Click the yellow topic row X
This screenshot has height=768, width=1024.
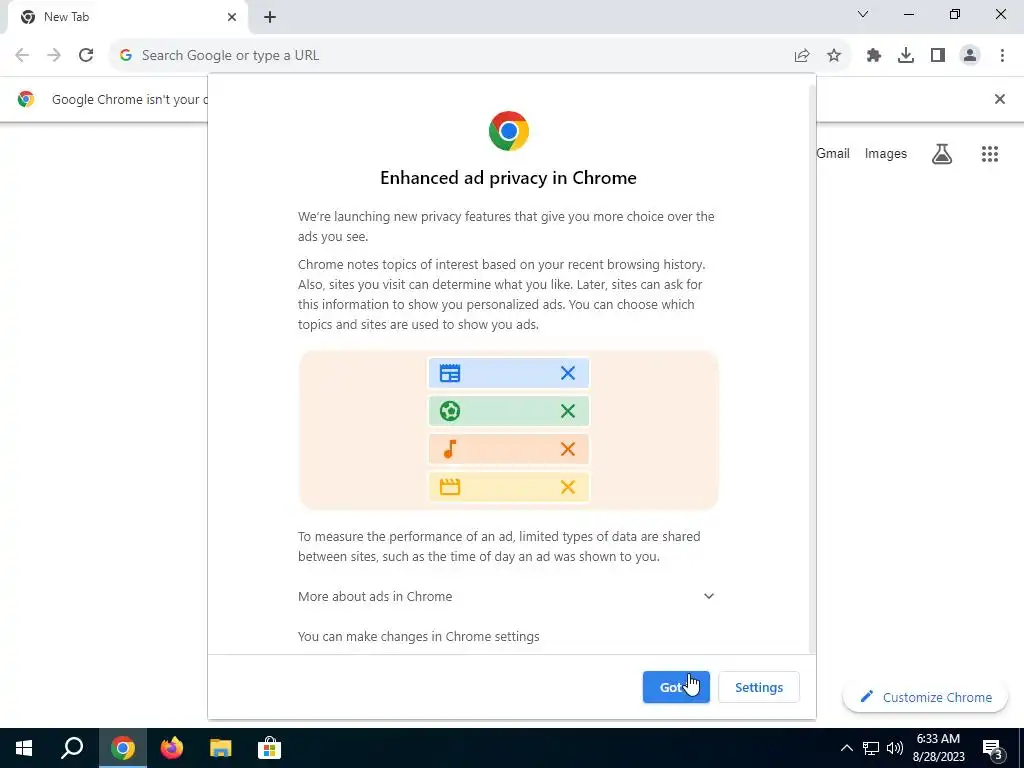pos(568,487)
